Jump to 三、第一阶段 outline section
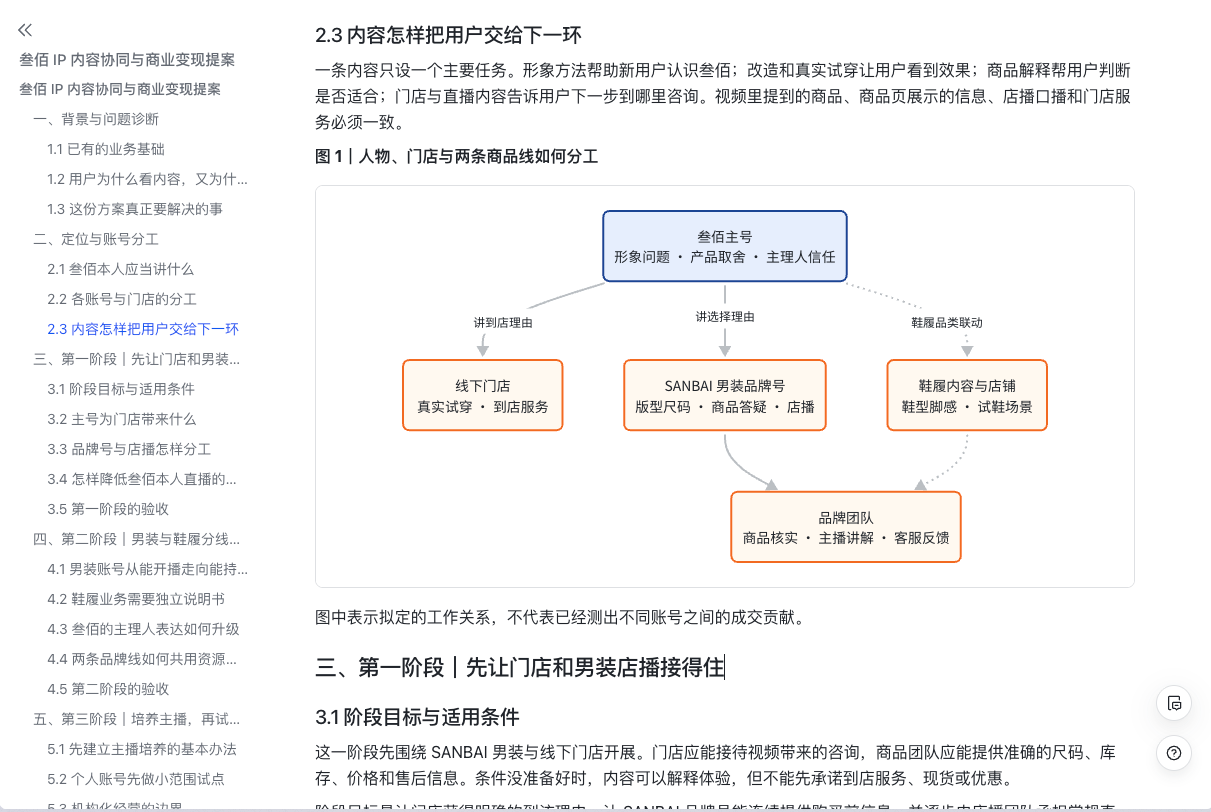 pyautogui.click(x=136, y=359)
